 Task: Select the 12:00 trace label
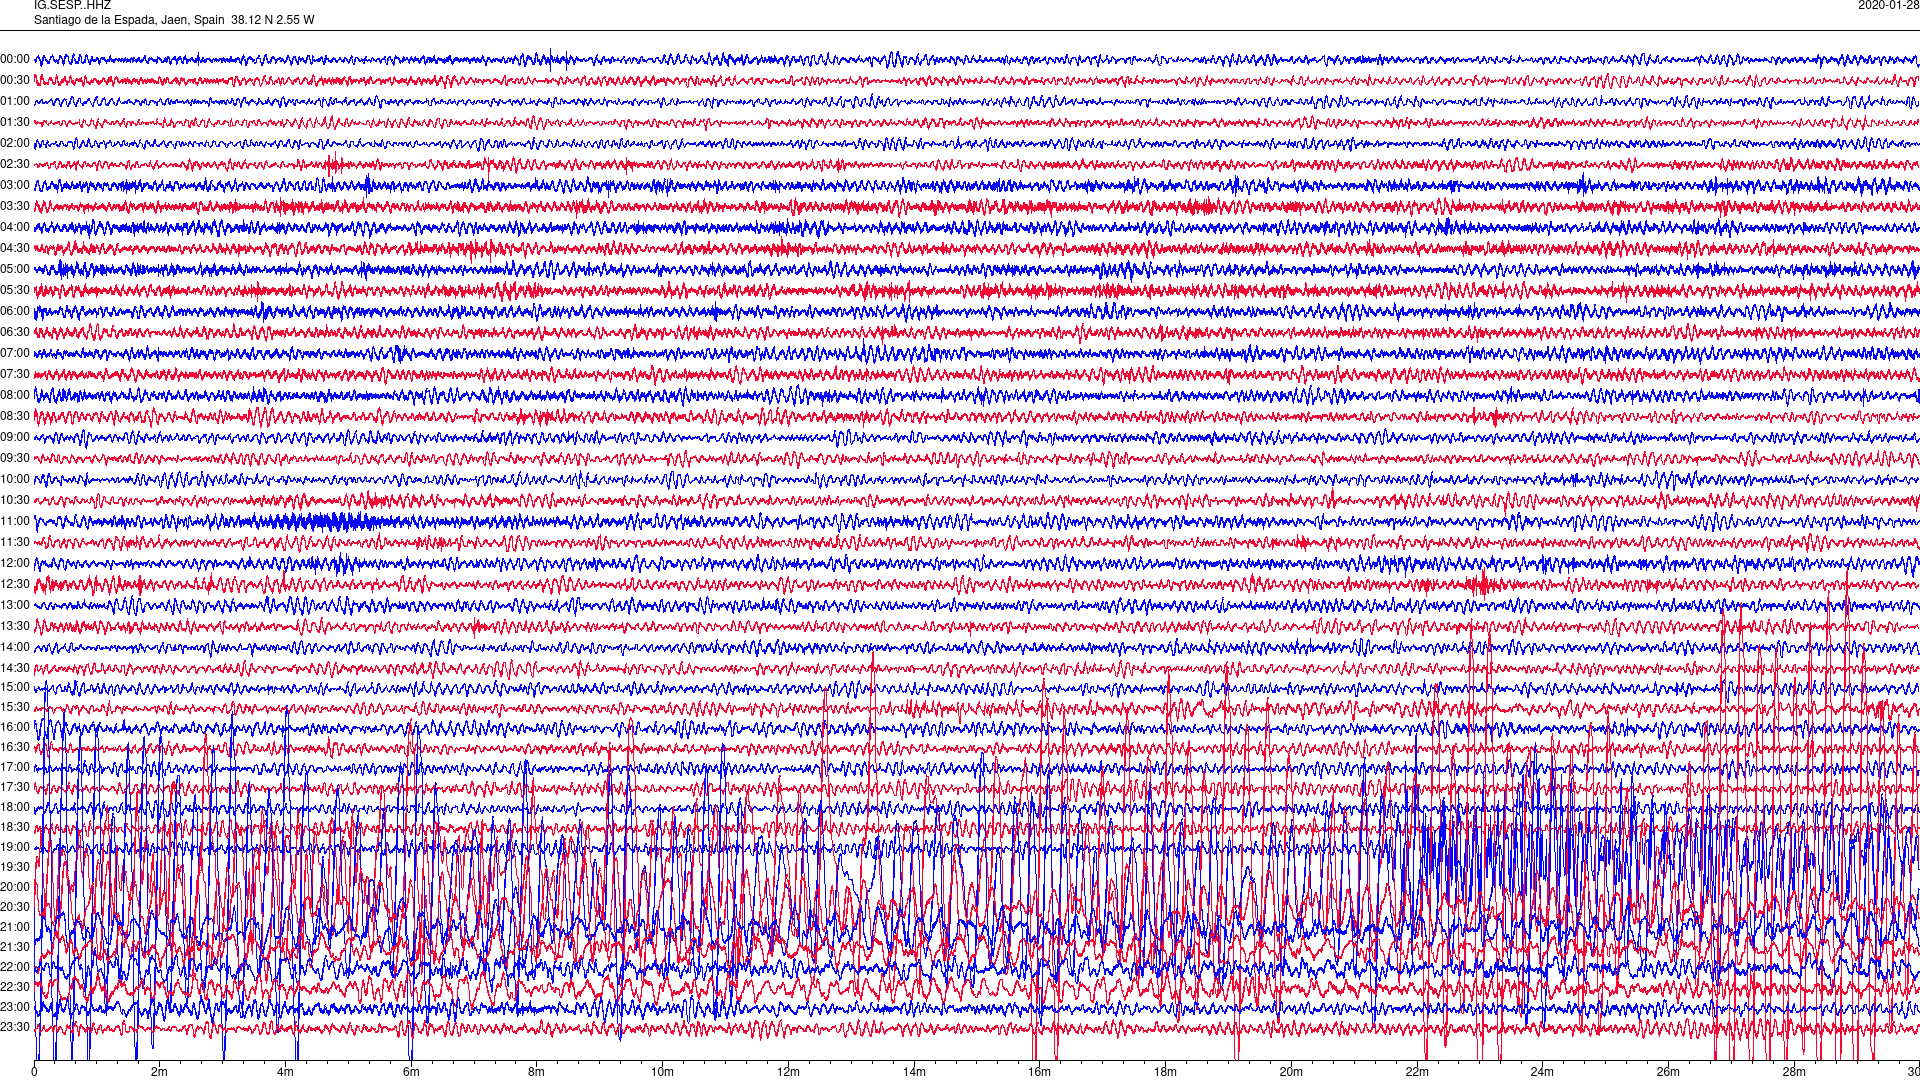pos(15,563)
